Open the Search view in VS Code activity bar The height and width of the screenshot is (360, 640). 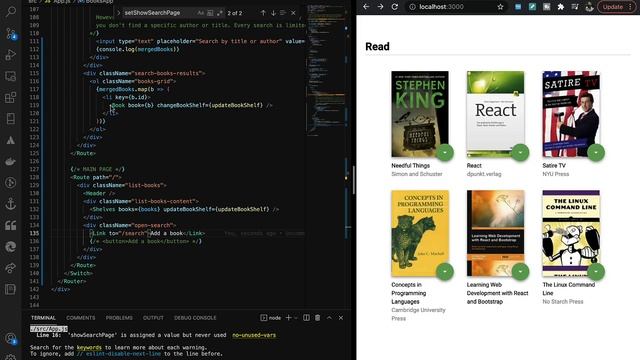(x=11, y=12)
